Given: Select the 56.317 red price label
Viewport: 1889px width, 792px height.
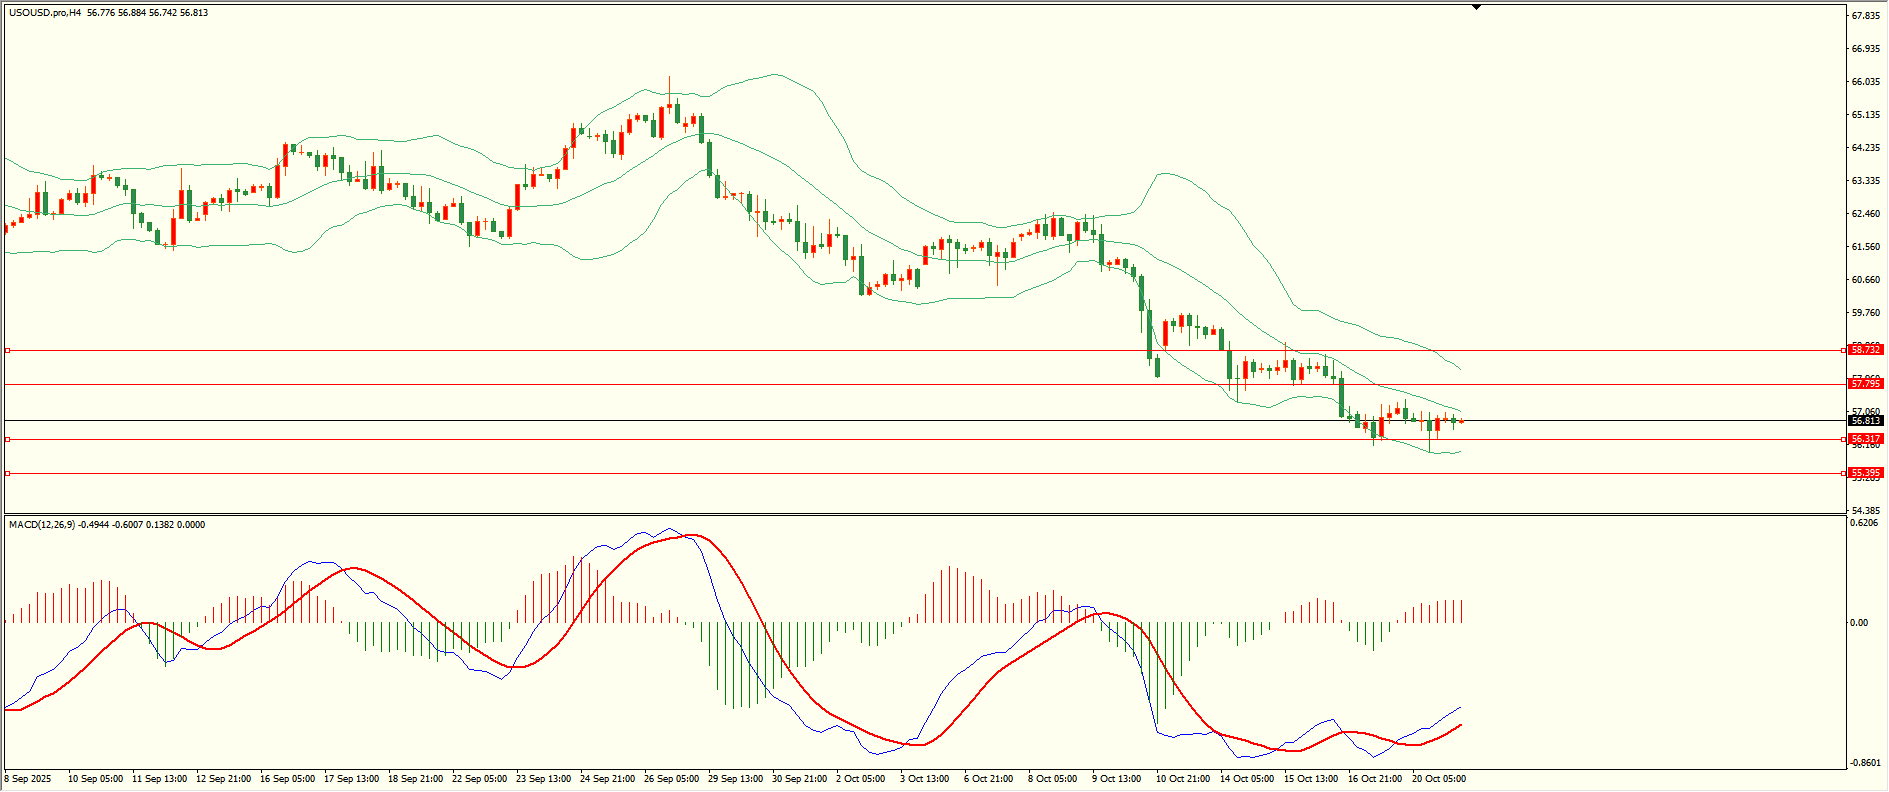Looking at the screenshot, I should point(1866,439).
